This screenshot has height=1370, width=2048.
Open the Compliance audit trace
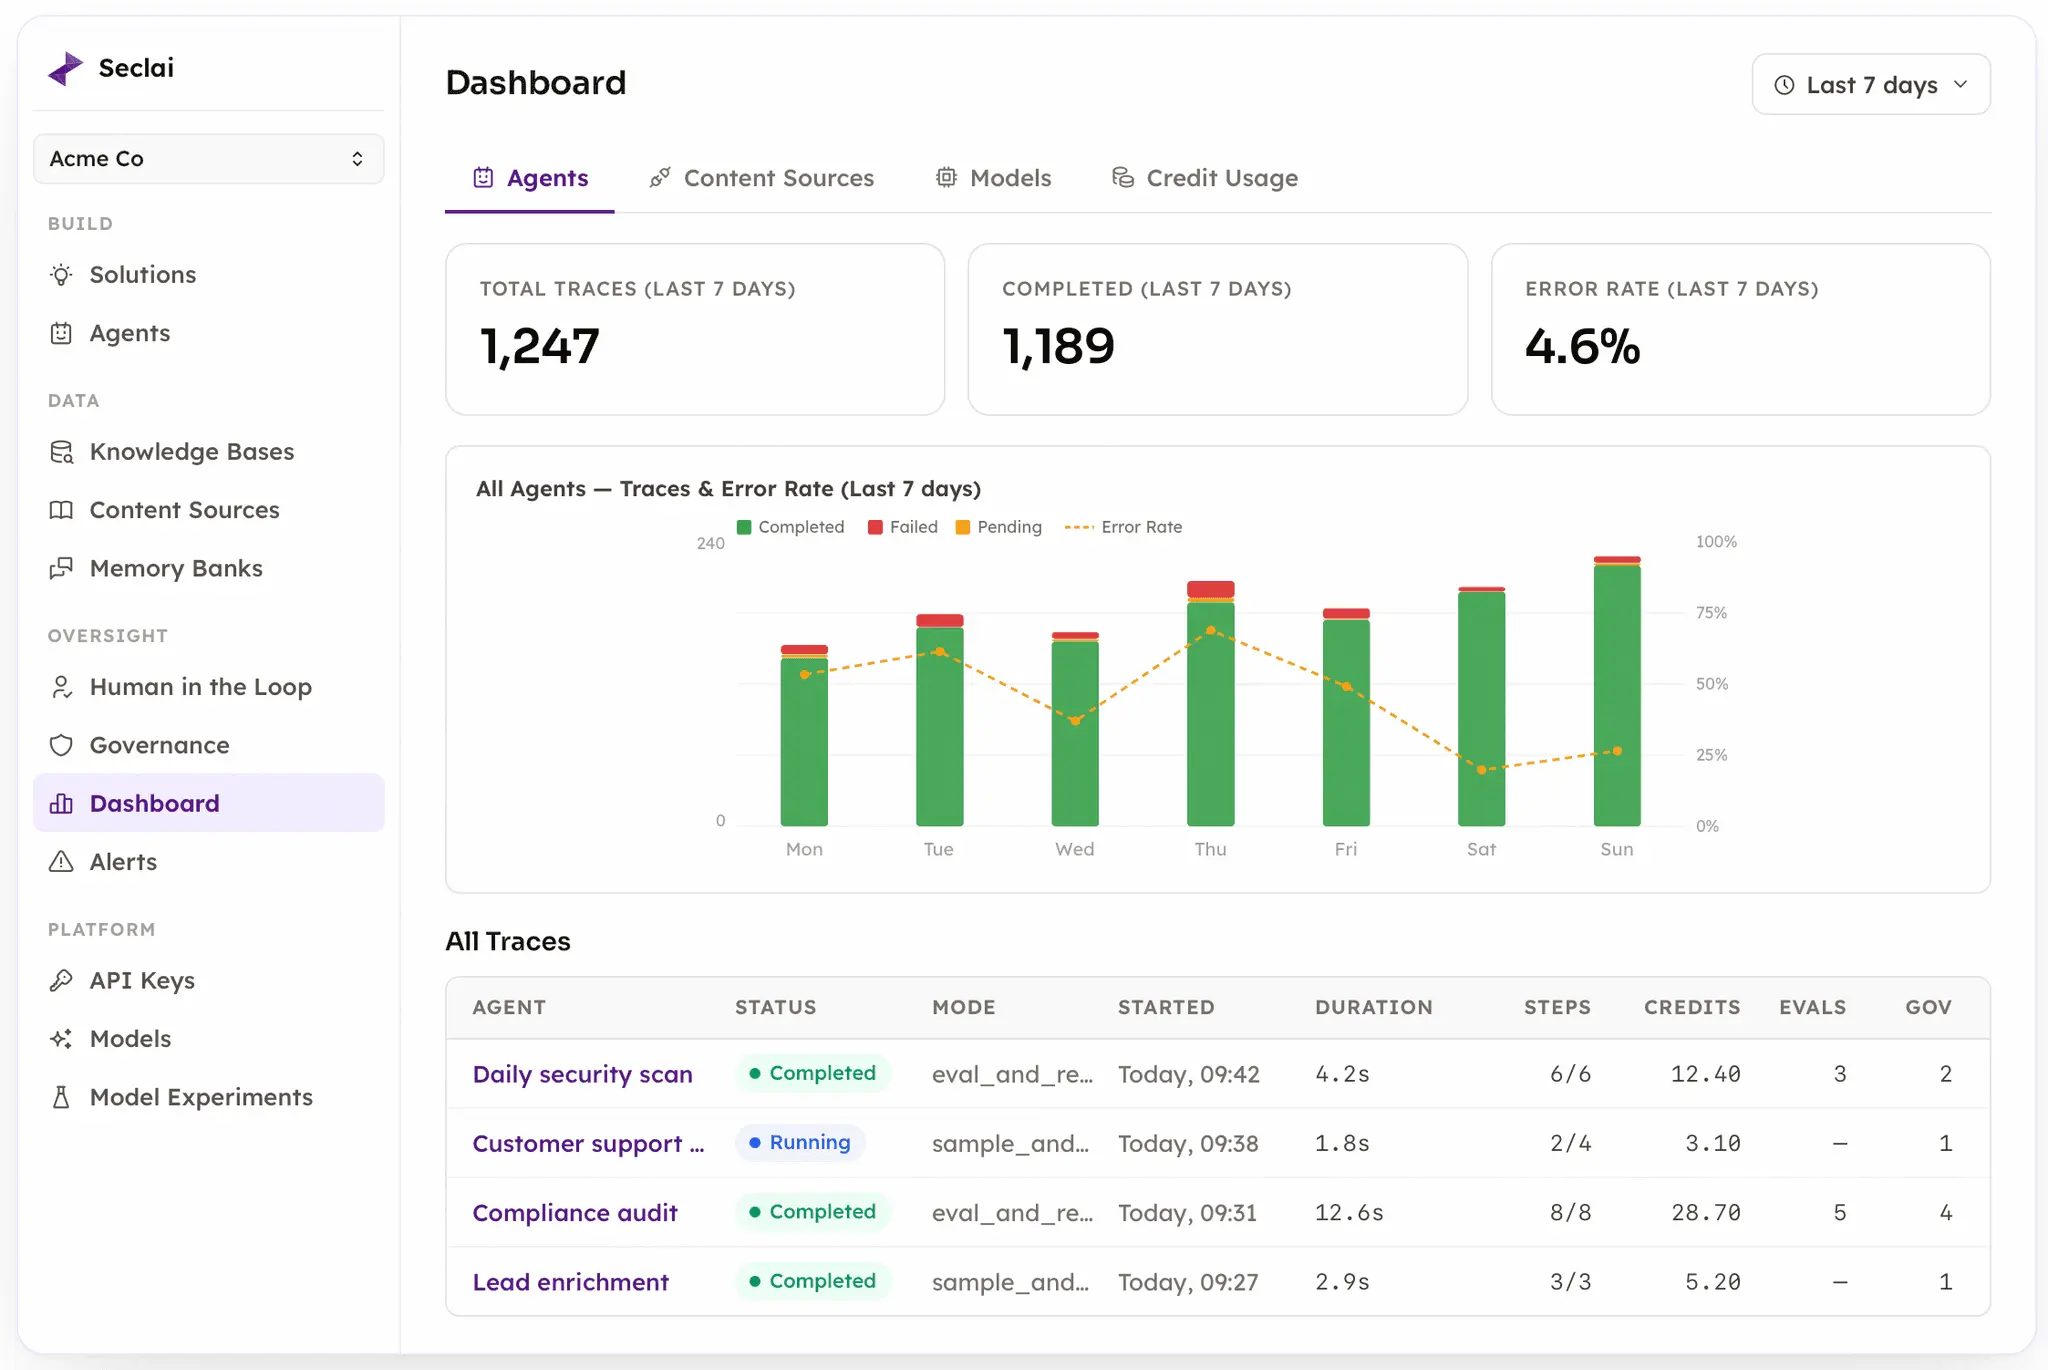[575, 1213]
